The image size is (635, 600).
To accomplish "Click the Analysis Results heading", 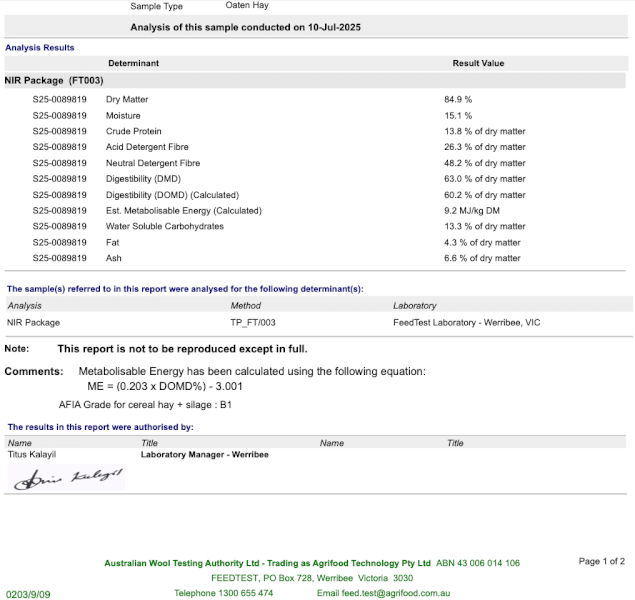I will (x=40, y=47).
